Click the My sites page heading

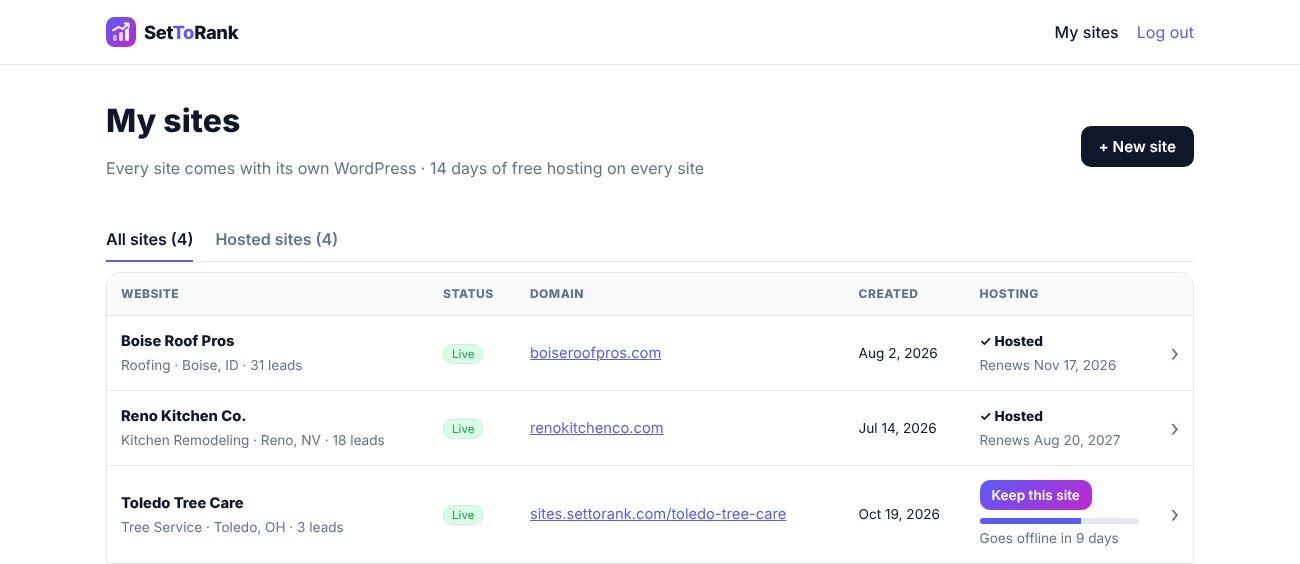(x=173, y=120)
